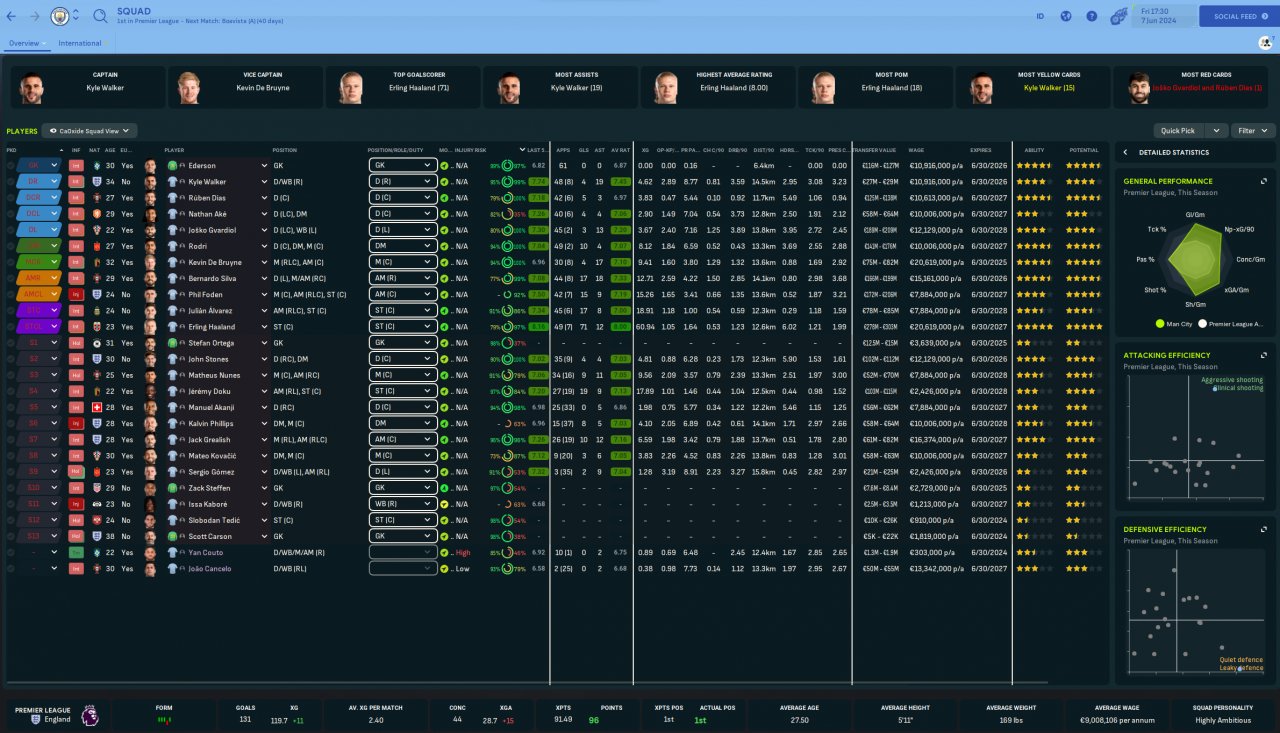
Task: Toggle selection circle for Erling Haaland row
Action: (x=11, y=326)
